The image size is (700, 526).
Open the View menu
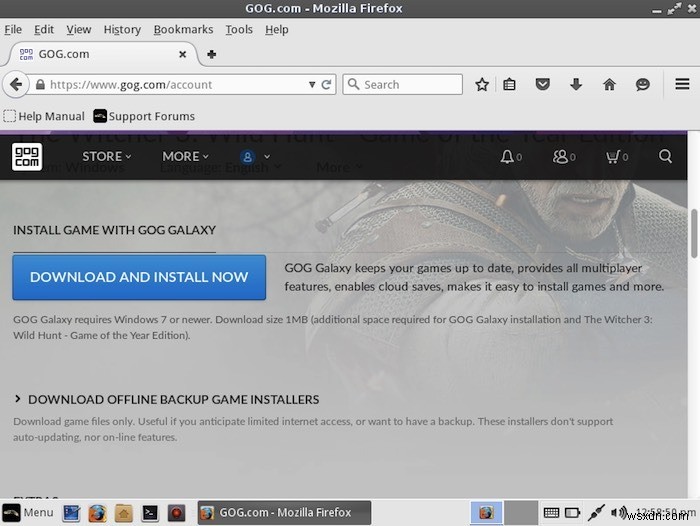tap(79, 29)
